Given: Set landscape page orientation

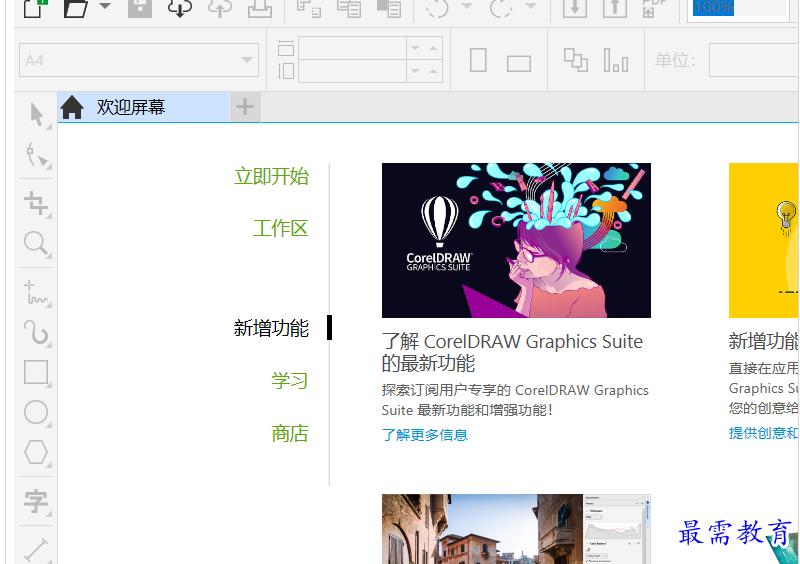Looking at the screenshot, I should tap(519, 63).
